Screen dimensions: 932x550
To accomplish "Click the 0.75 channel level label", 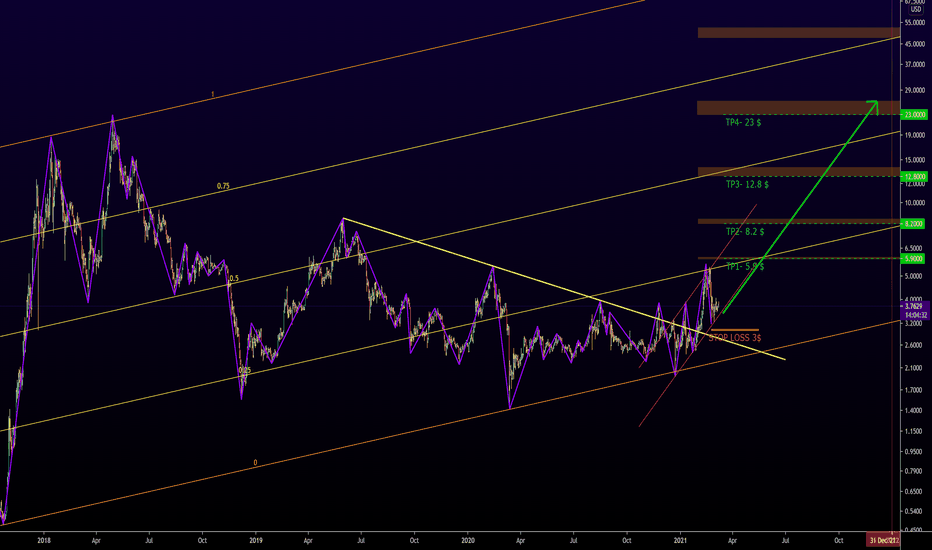I will (x=223, y=186).
